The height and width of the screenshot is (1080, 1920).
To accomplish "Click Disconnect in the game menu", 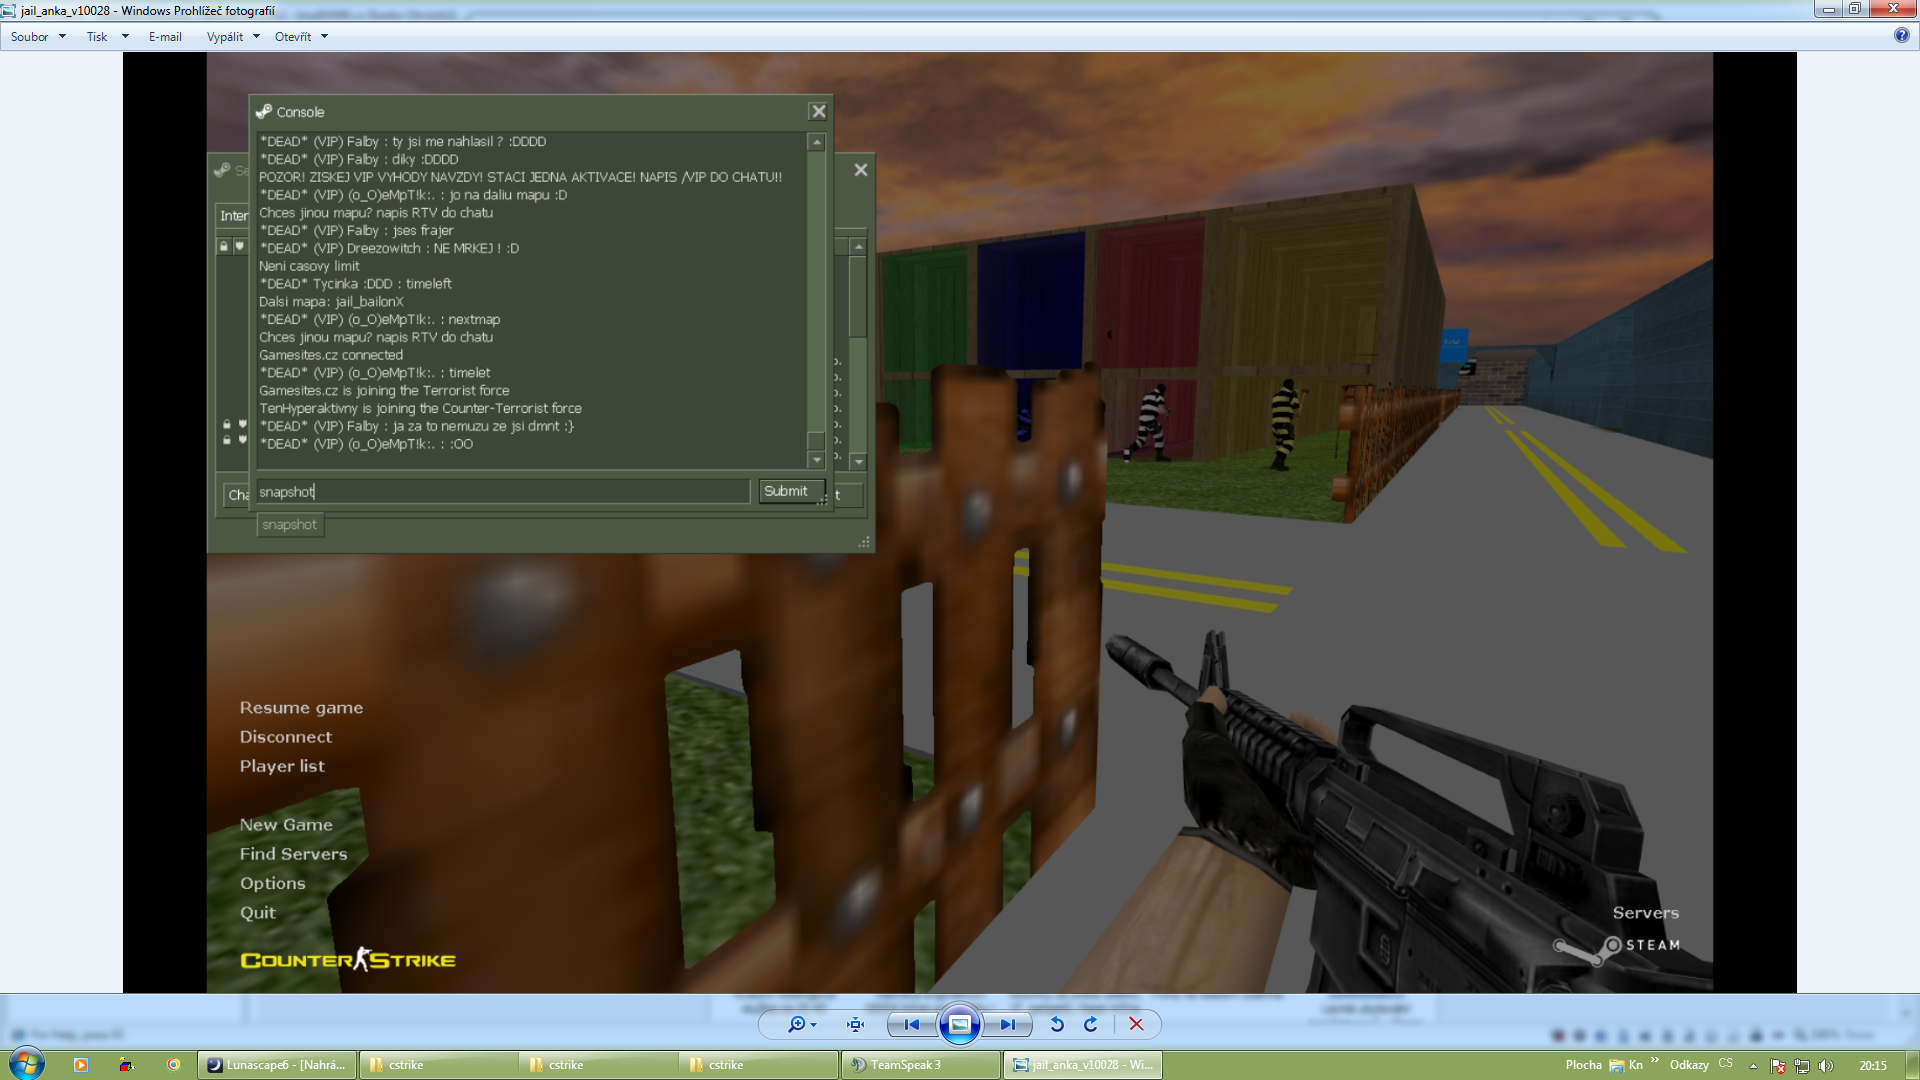I will click(286, 737).
